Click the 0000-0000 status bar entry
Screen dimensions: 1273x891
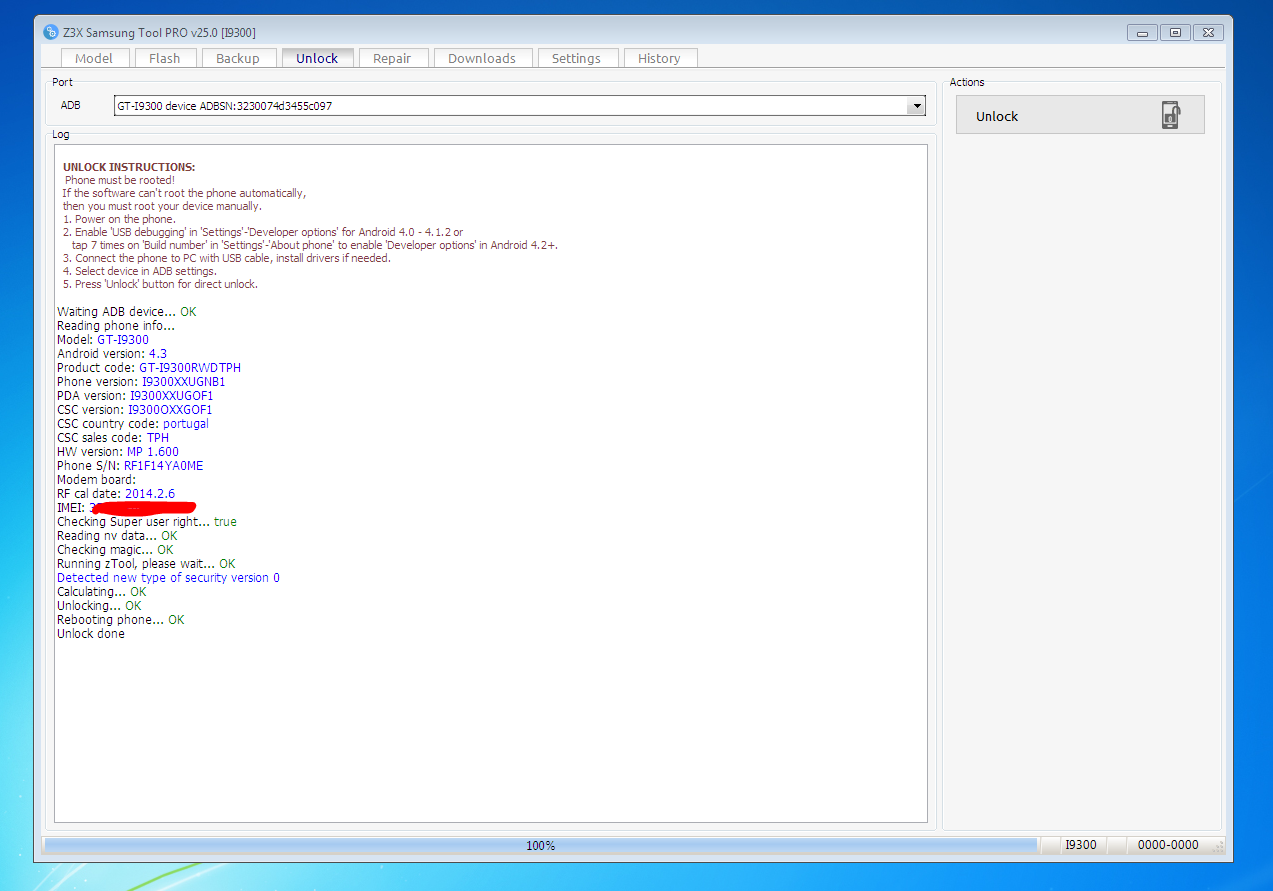point(1168,845)
